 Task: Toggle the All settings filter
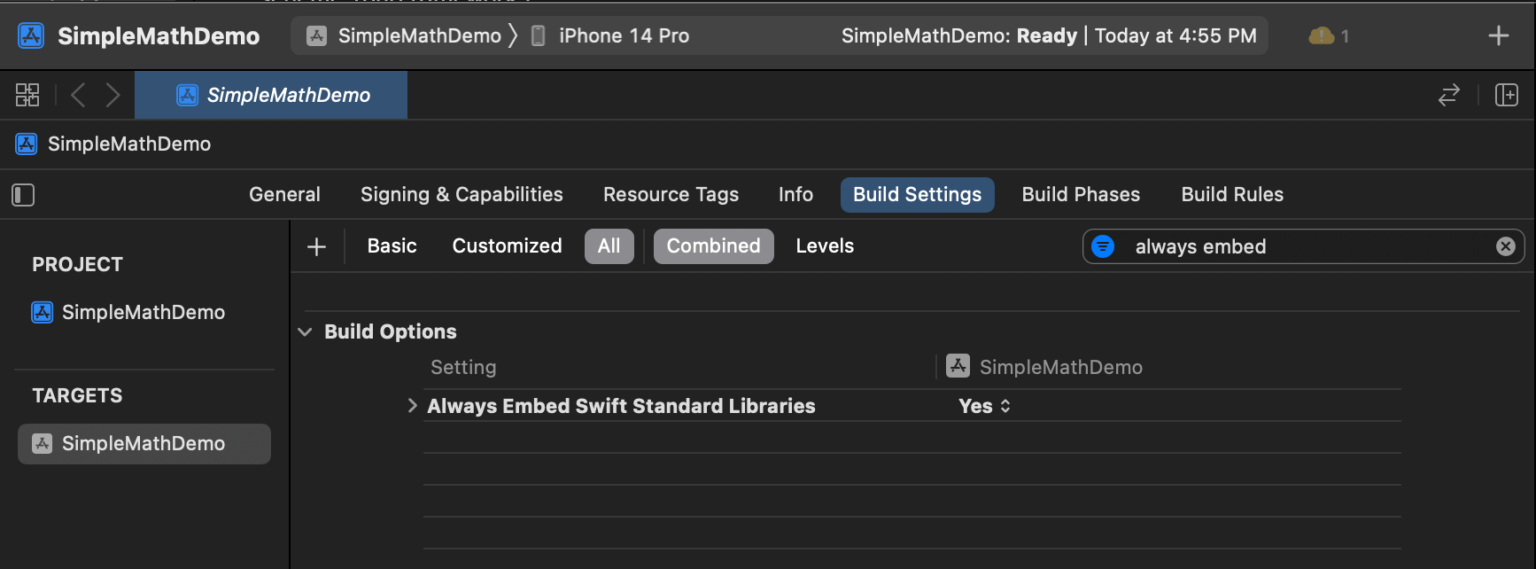609,246
